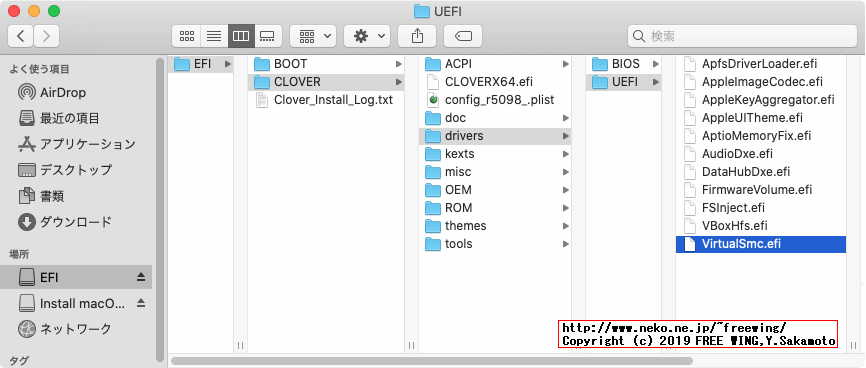Screen dimensions: 866x368
Task: Select AppleKeyAggregator.efi file
Action: (x=761, y=100)
